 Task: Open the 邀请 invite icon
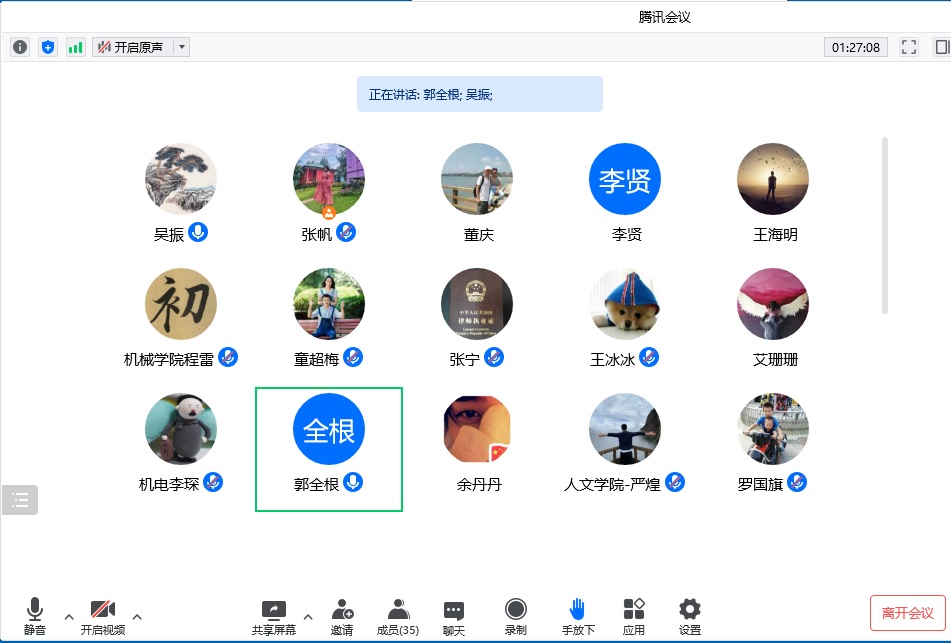[x=342, y=615]
